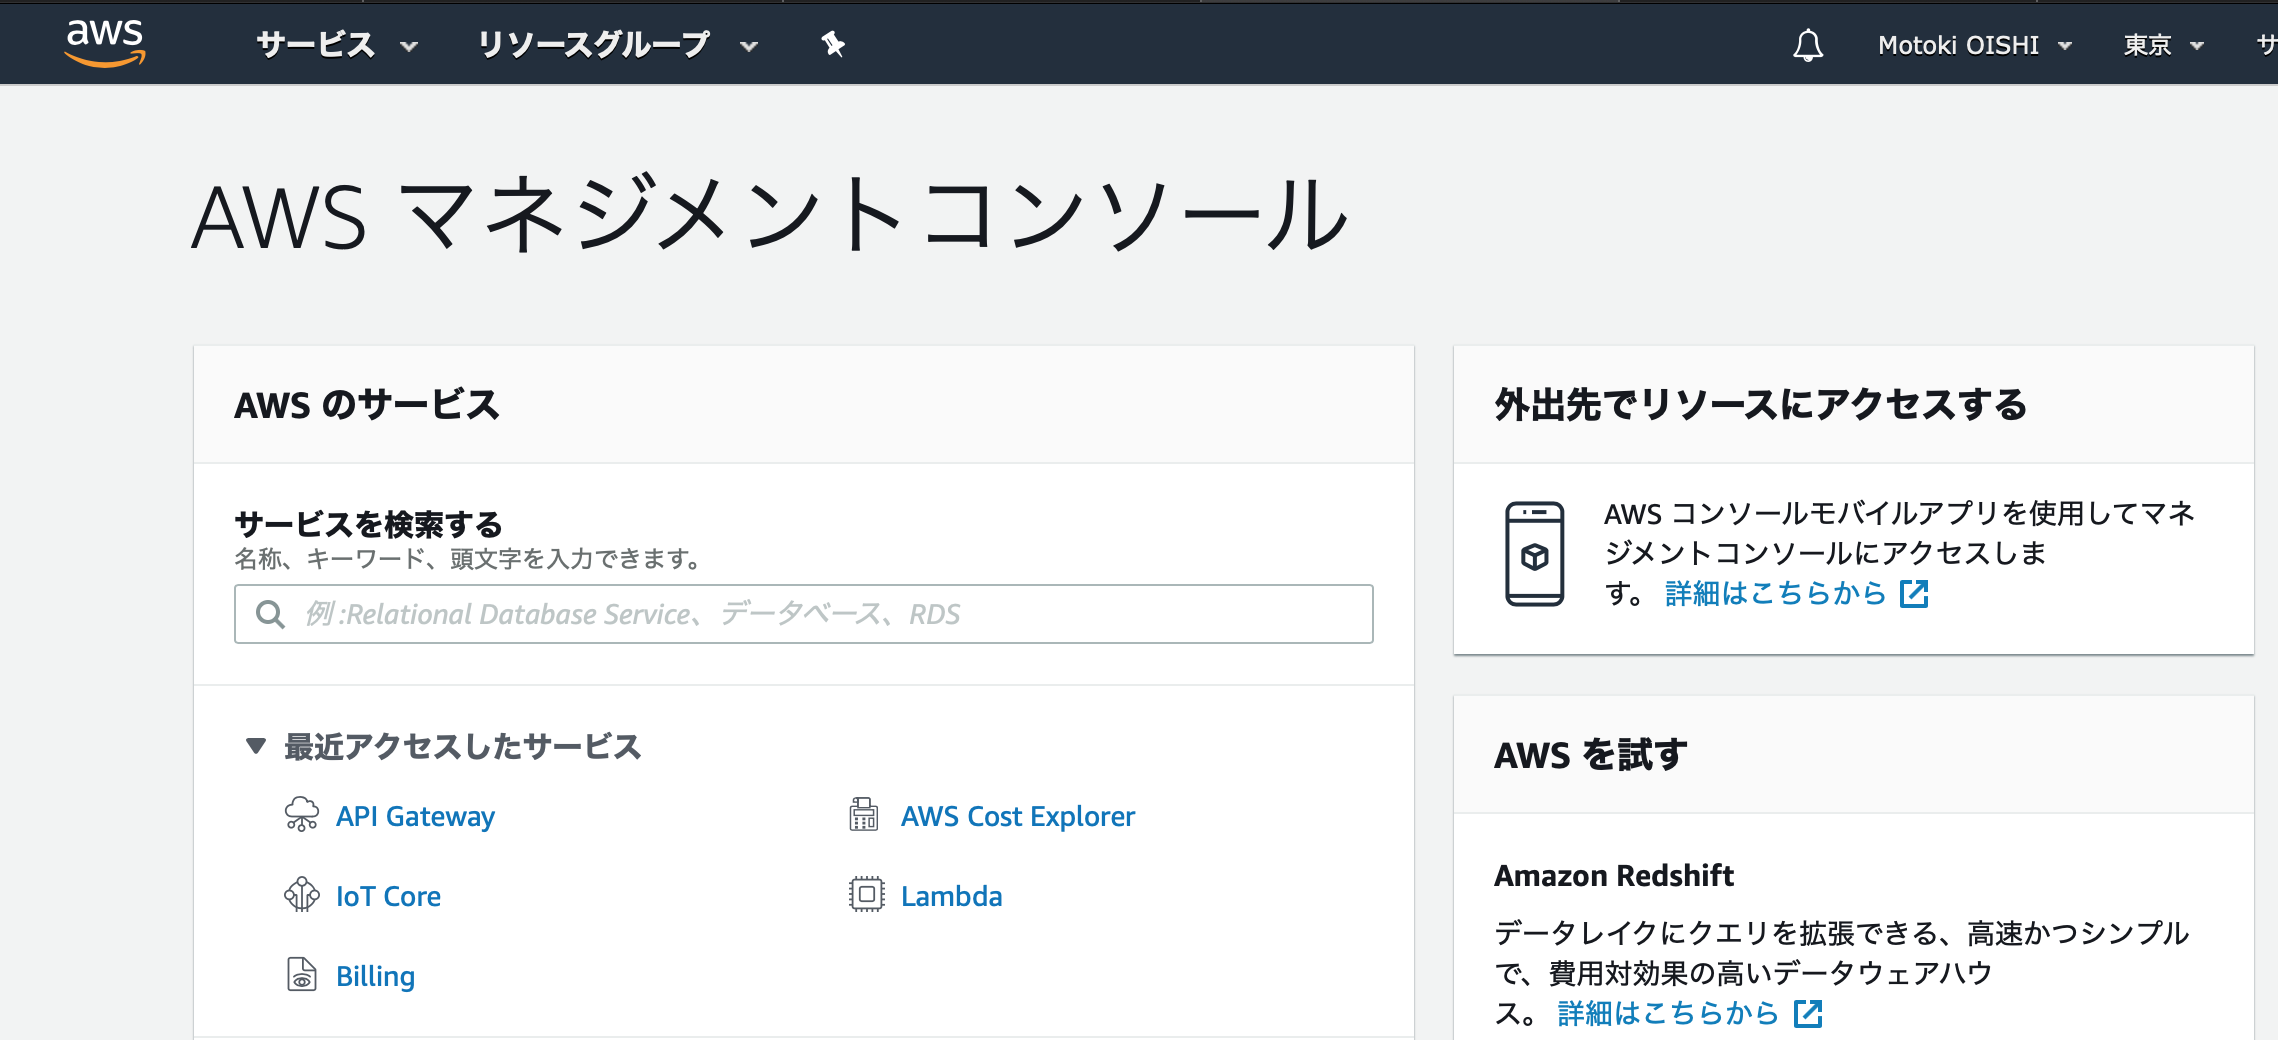Image resolution: width=2278 pixels, height=1040 pixels.
Task: Click the Billing document icon
Action: 302,974
